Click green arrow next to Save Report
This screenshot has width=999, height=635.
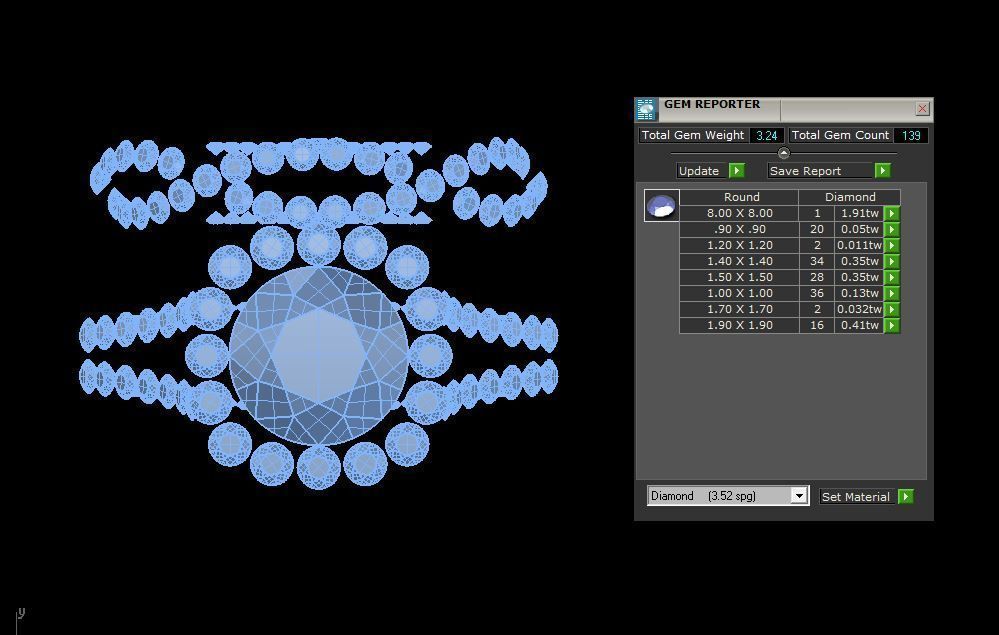(882, 171)
